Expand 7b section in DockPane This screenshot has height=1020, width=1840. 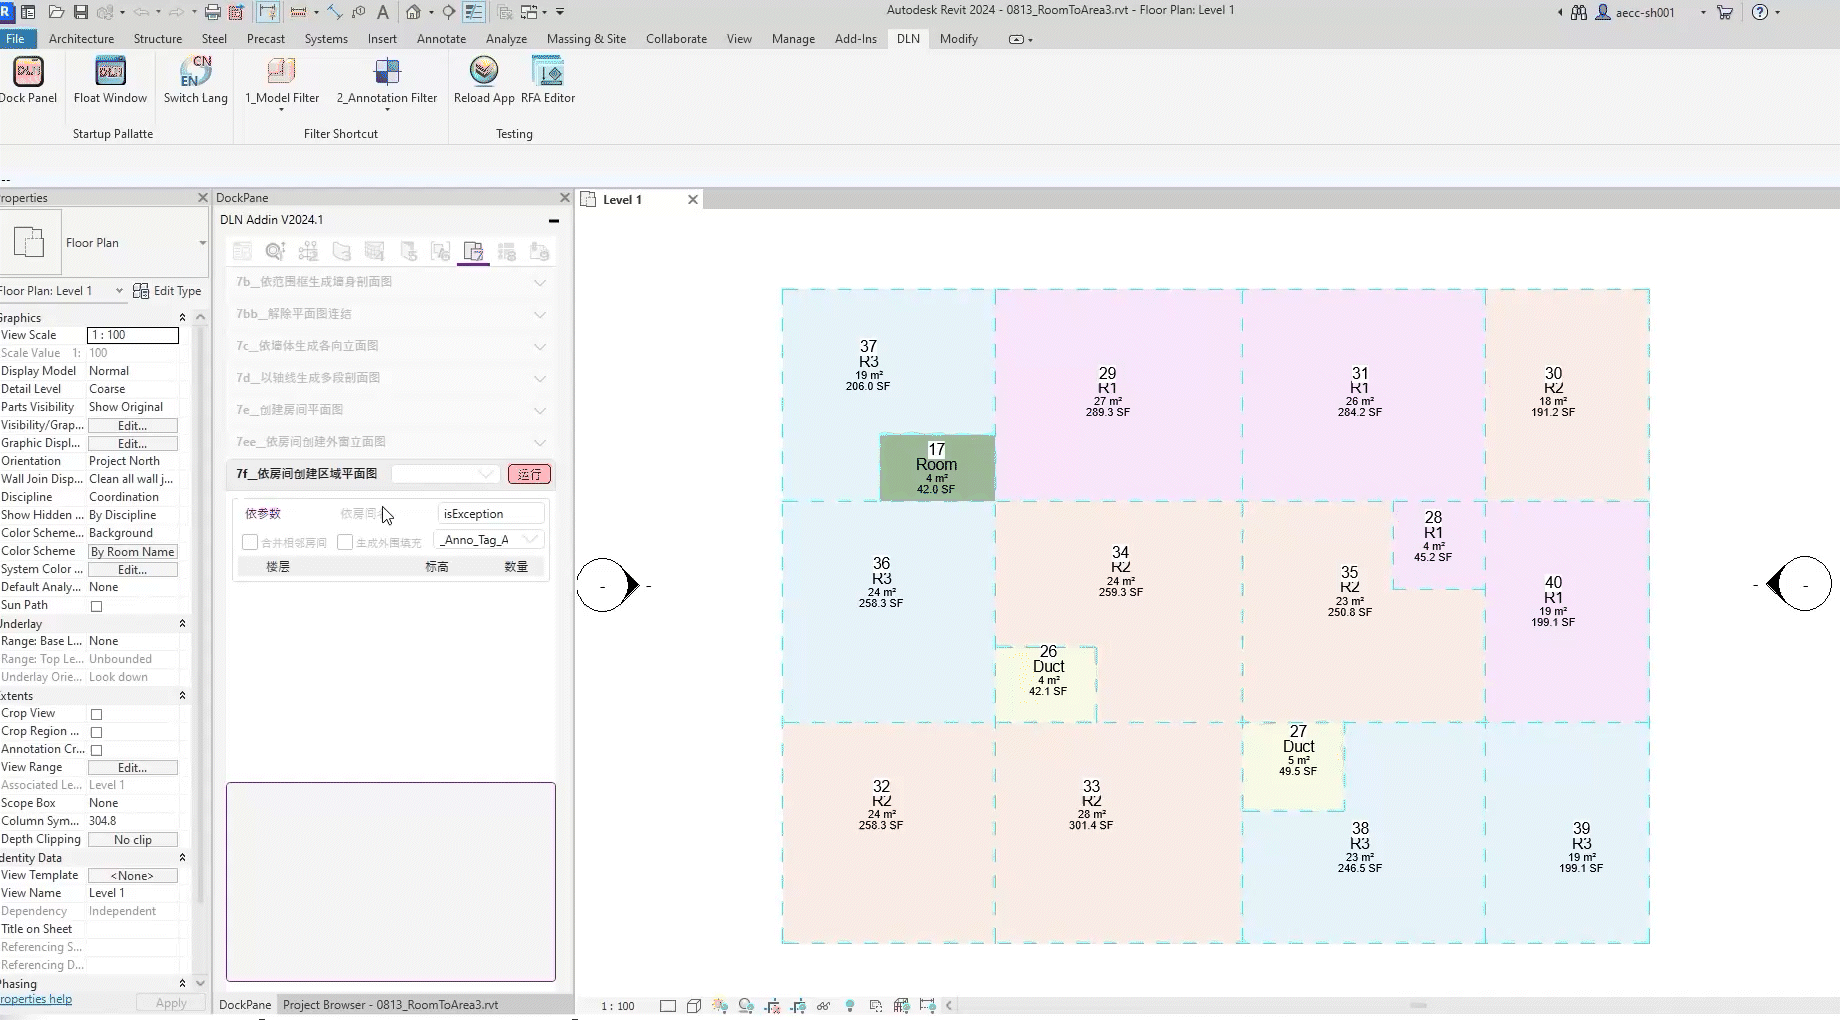[540, 282]
